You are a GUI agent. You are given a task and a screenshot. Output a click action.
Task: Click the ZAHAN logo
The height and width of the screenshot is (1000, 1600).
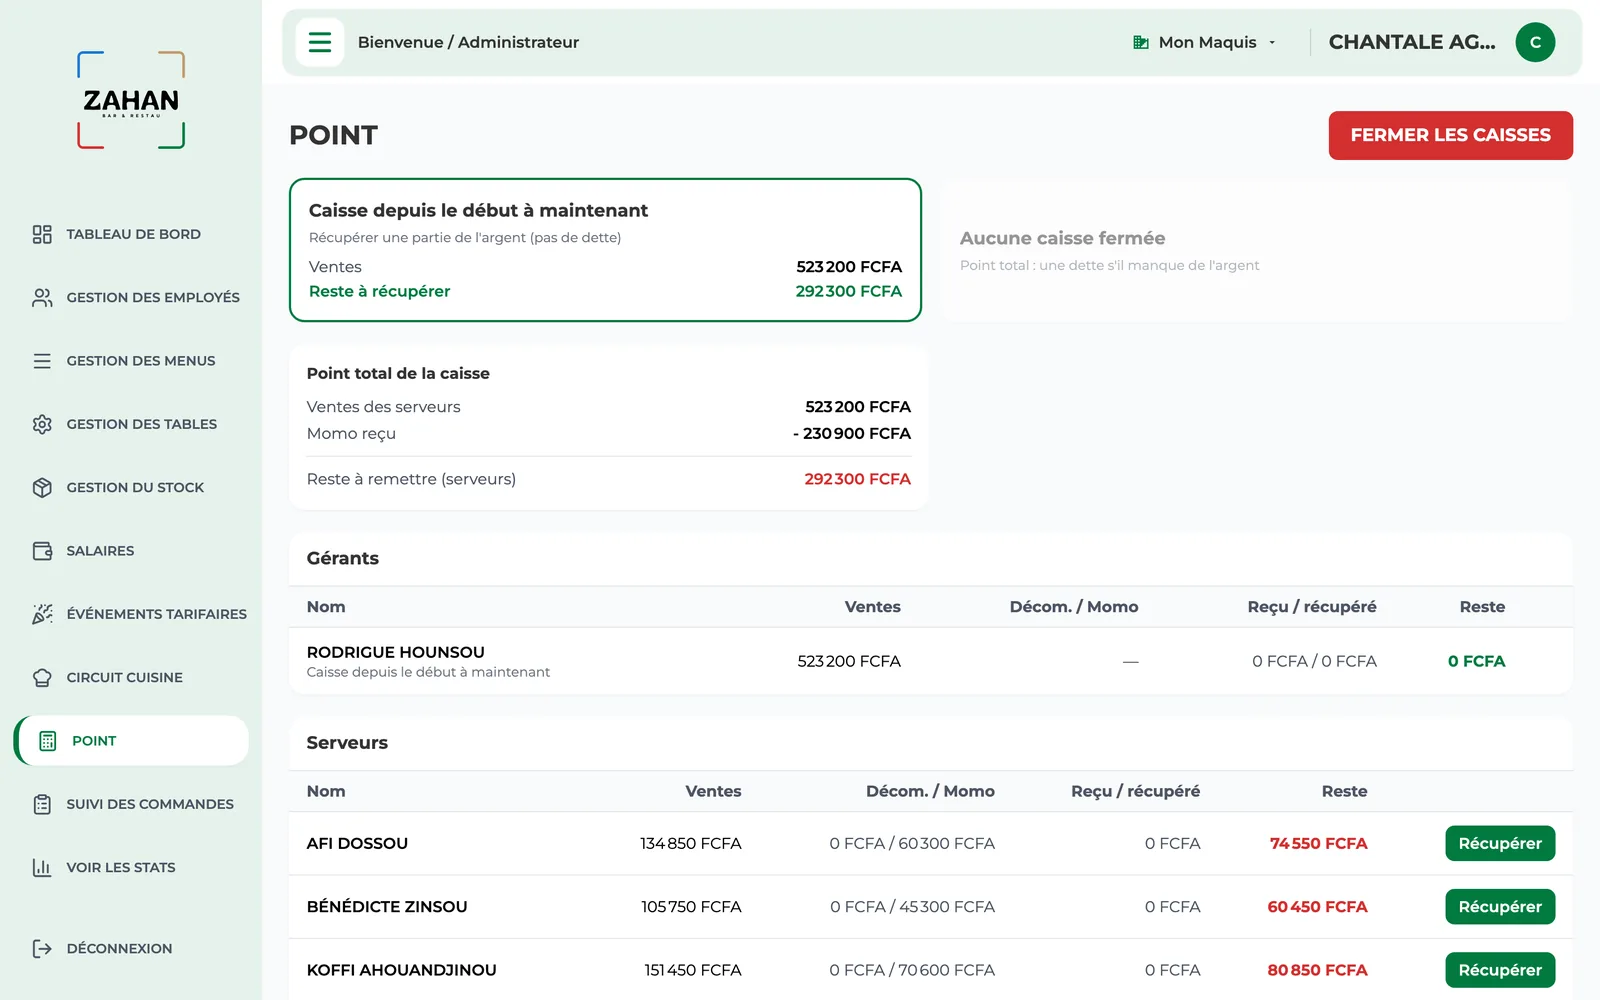131,100
